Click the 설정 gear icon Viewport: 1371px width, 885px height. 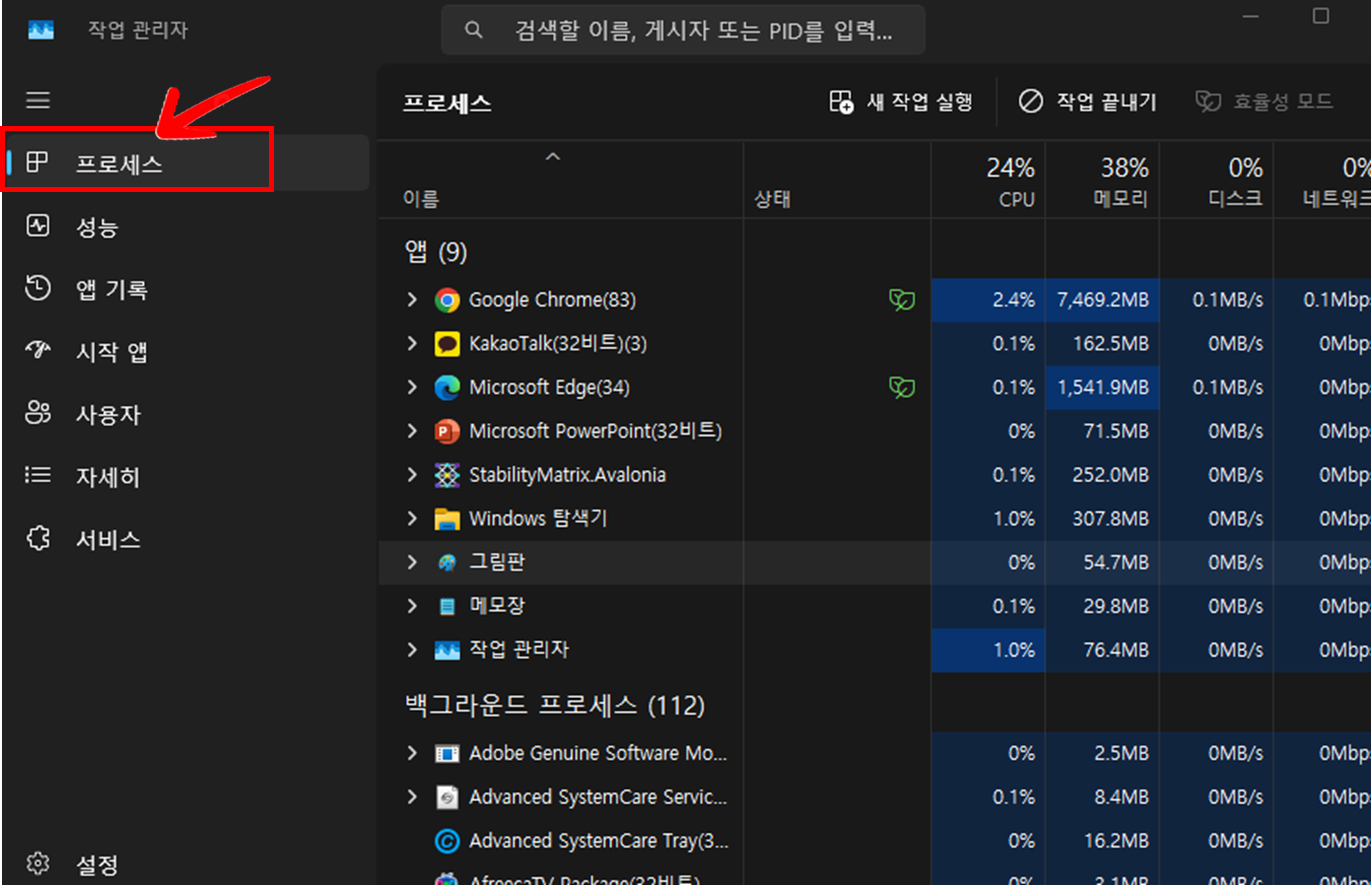[x=38, y=862]
